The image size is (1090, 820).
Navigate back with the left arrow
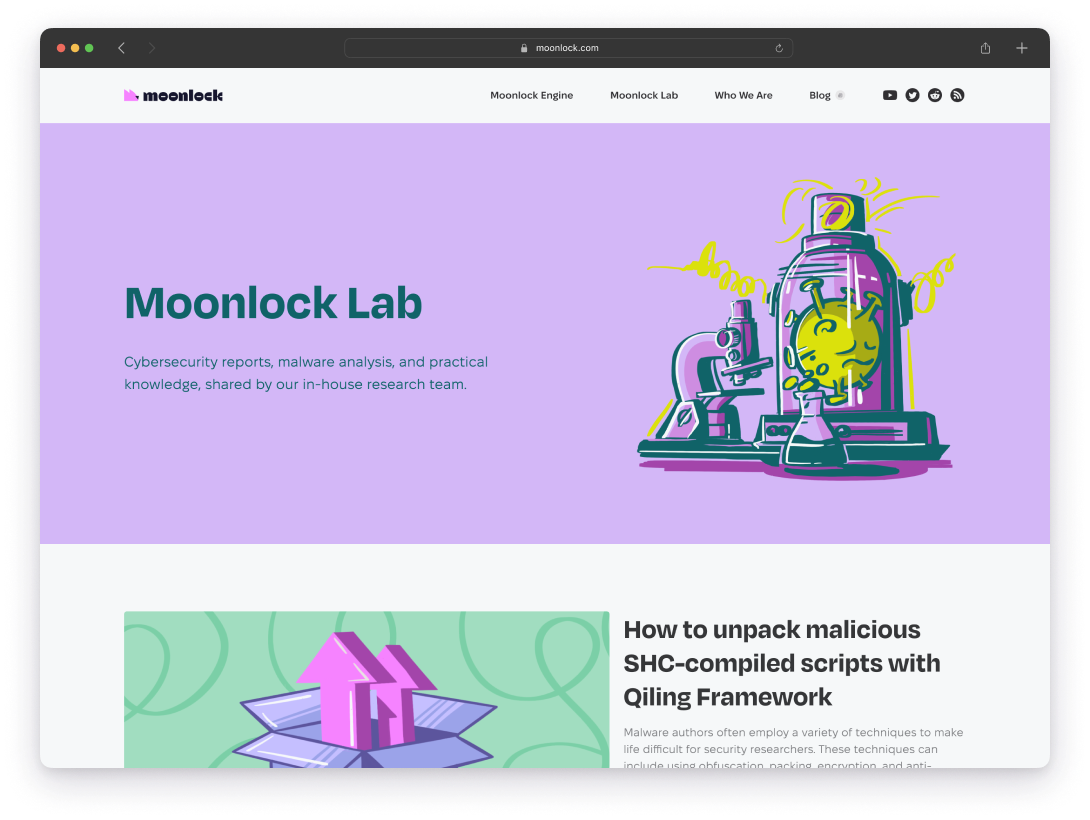pos(121,47)
